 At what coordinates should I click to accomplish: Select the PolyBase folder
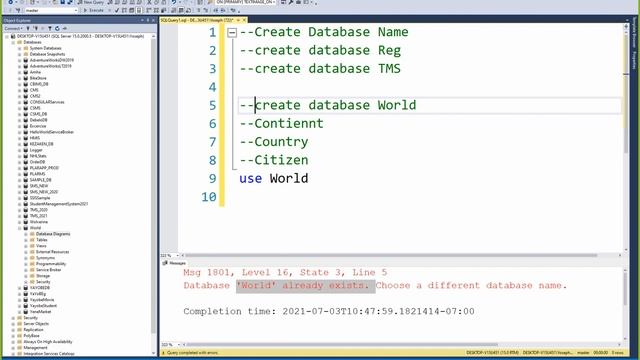pyautogui.click(x=31, y=336)
